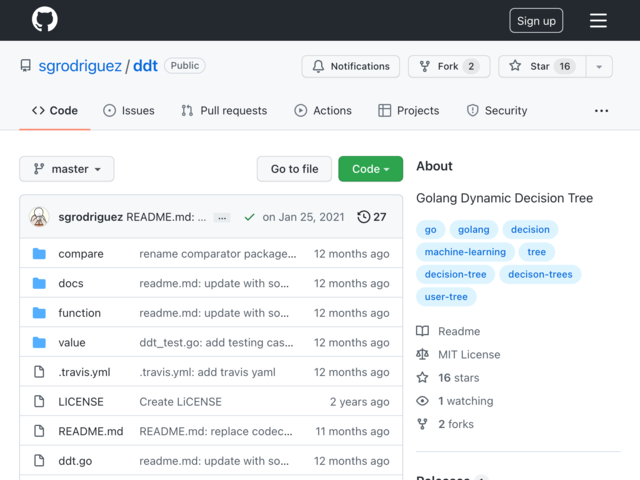The height and width of the screenshot is (480, 640).
Task: Switch to the Issues tab
Action: click(129, 111)
